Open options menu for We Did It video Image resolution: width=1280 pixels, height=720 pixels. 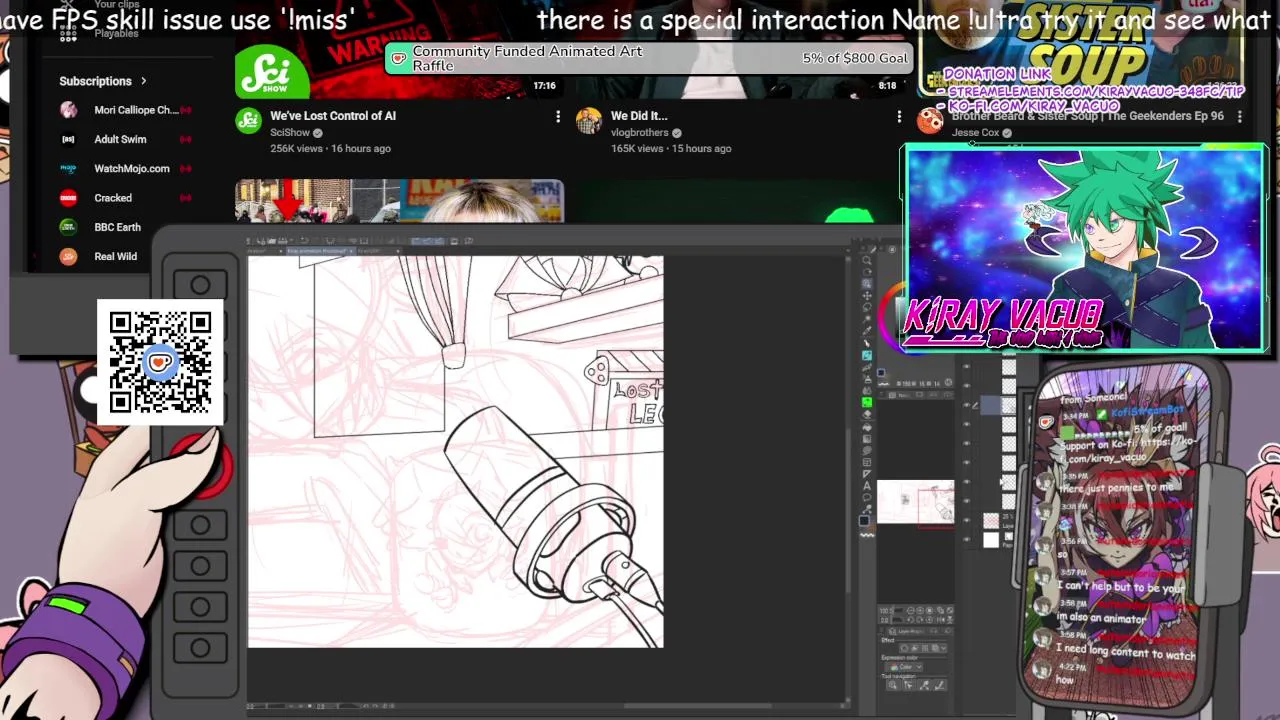click(898, 117)
